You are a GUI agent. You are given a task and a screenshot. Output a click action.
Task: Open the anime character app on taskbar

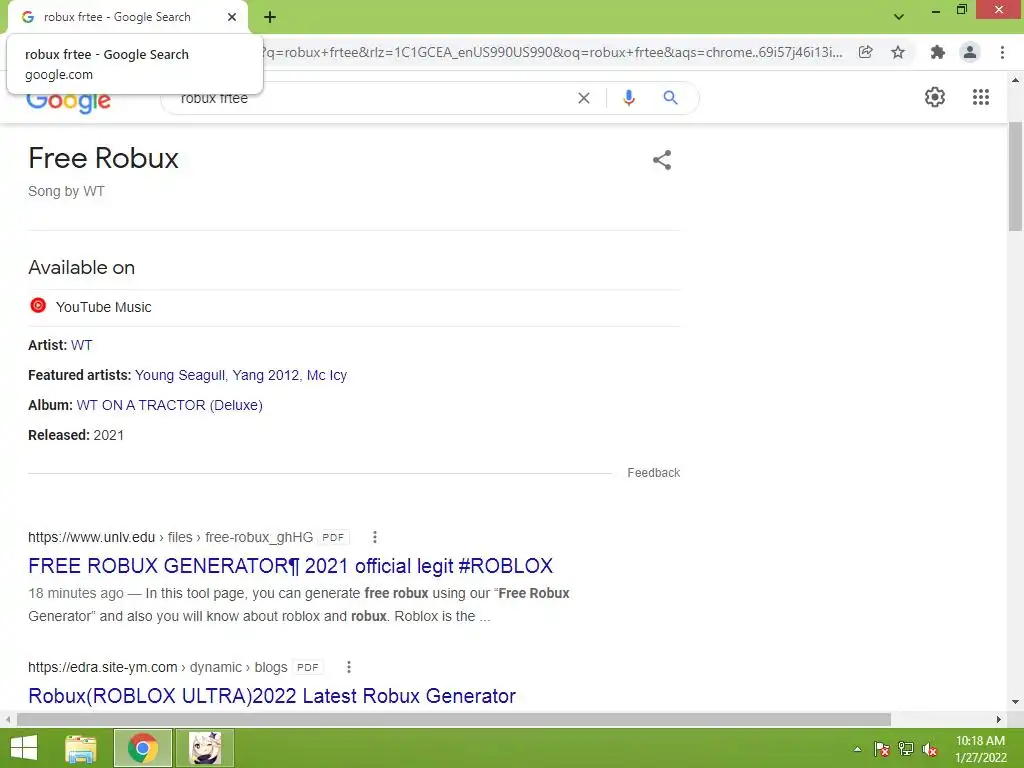tap(205, 748)
